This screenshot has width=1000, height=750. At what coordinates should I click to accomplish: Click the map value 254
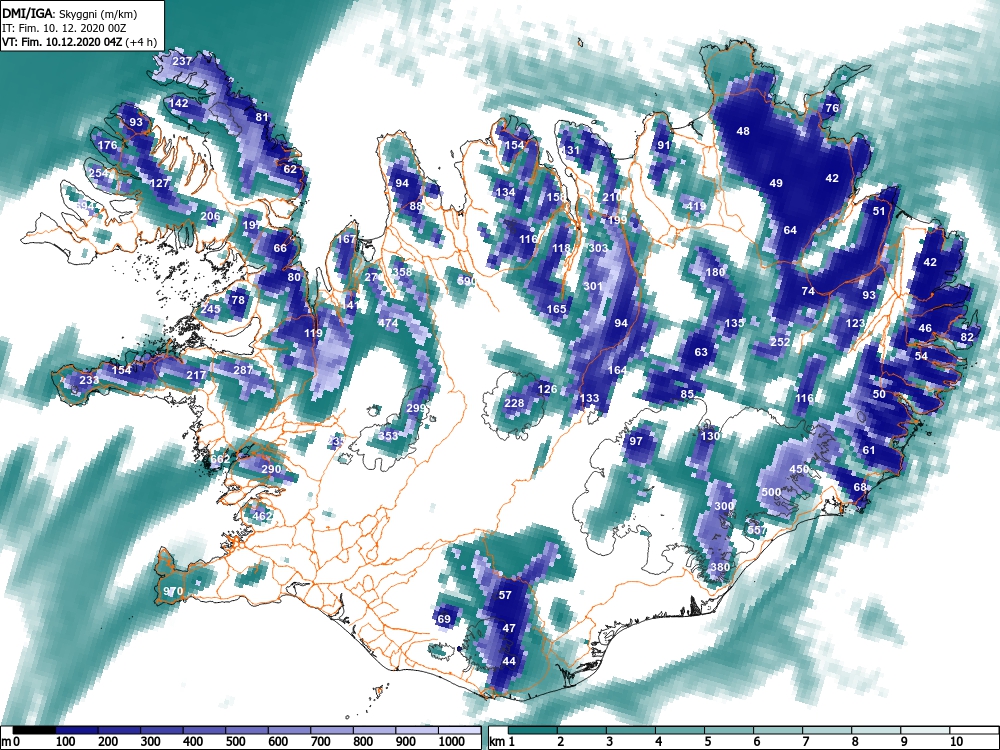click(x=99, y=173)
